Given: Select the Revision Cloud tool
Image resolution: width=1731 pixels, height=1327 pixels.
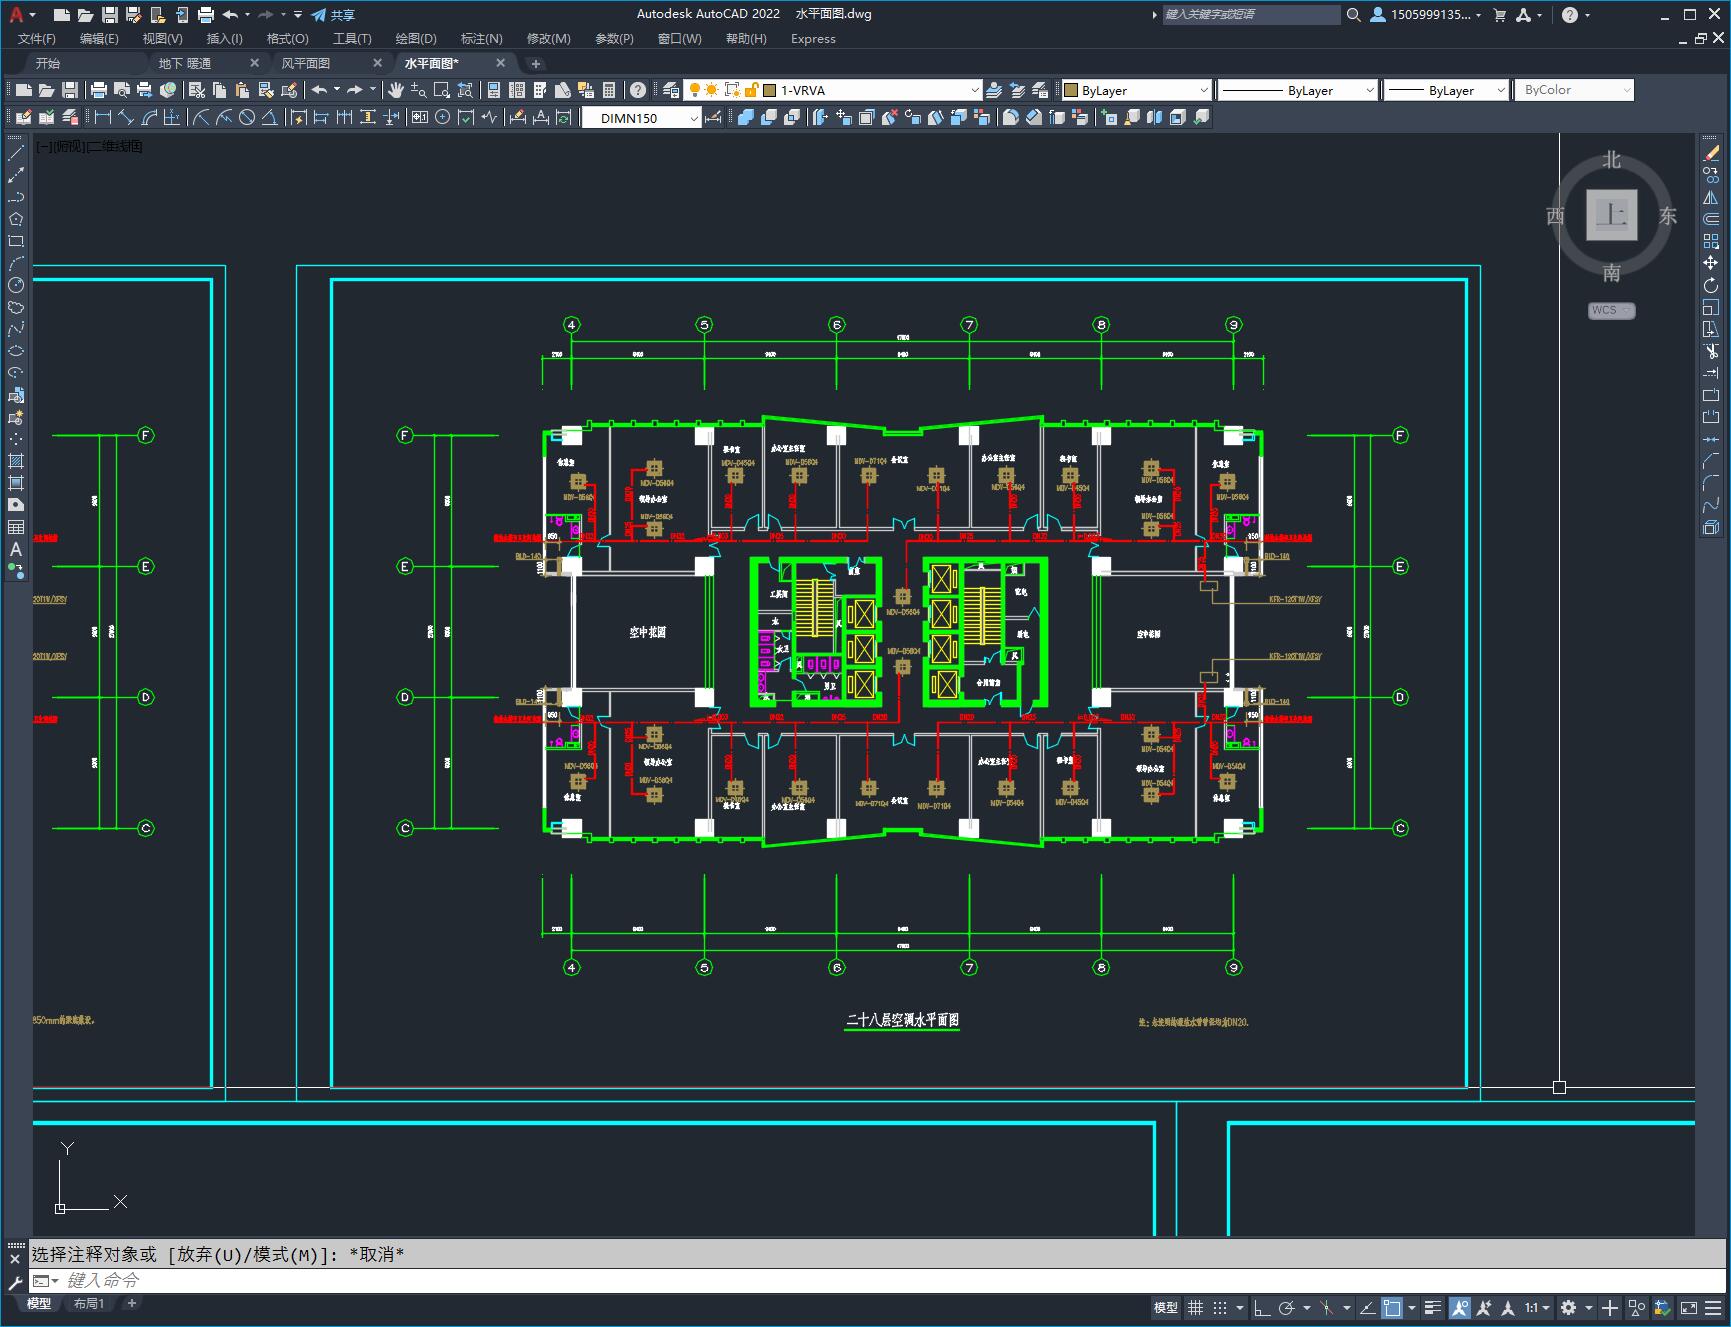Looking at the screenshot, I should (16, 307).
